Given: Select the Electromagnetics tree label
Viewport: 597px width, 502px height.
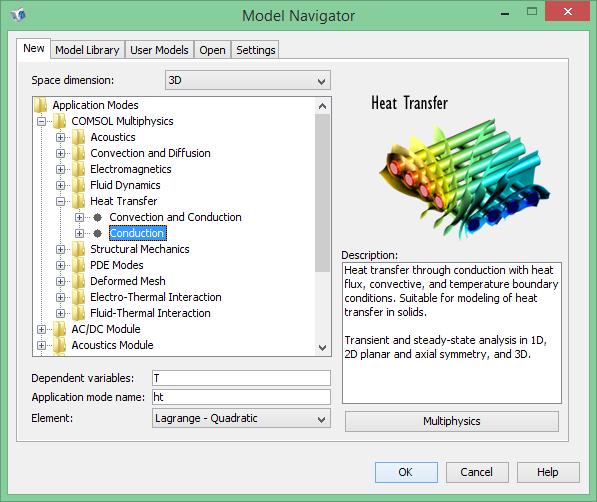Looking at the screenshot, I should click(131, 169).
